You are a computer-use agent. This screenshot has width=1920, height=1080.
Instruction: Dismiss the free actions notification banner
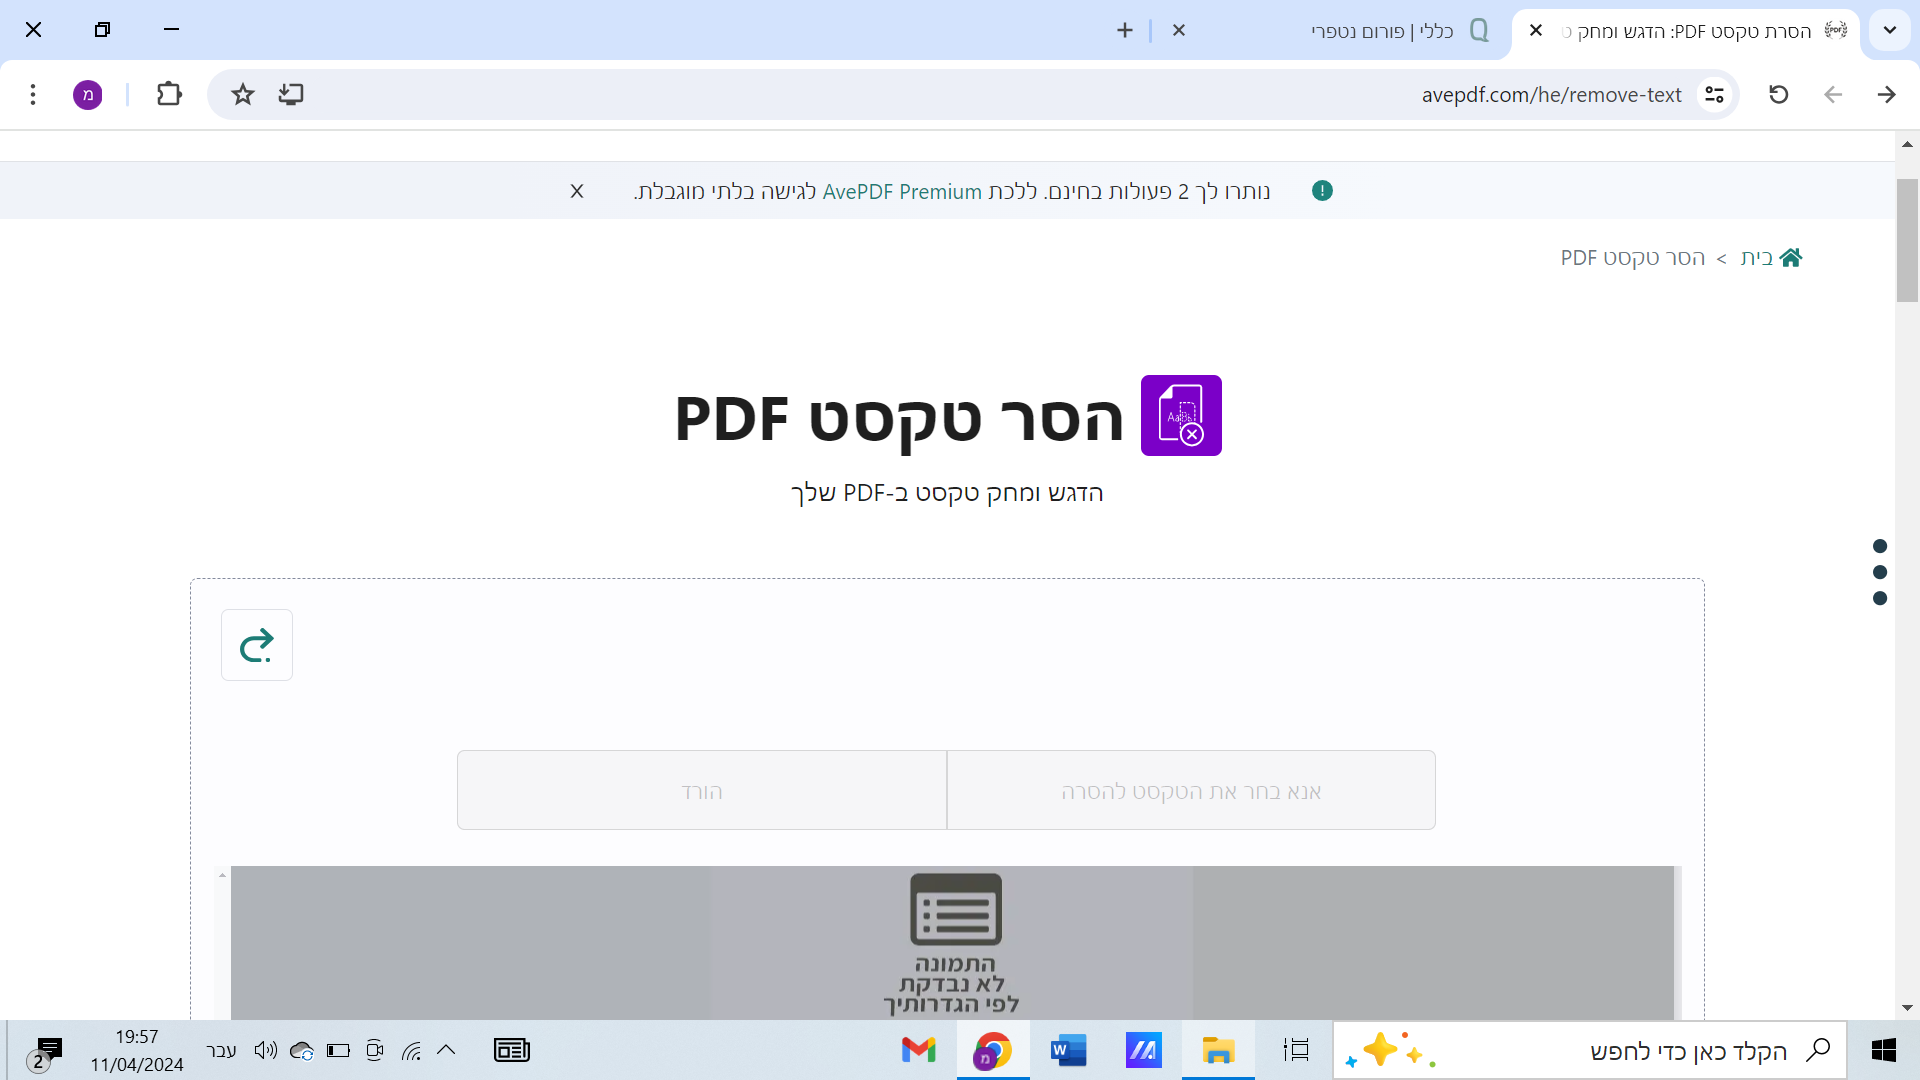(x=577, y=191)
